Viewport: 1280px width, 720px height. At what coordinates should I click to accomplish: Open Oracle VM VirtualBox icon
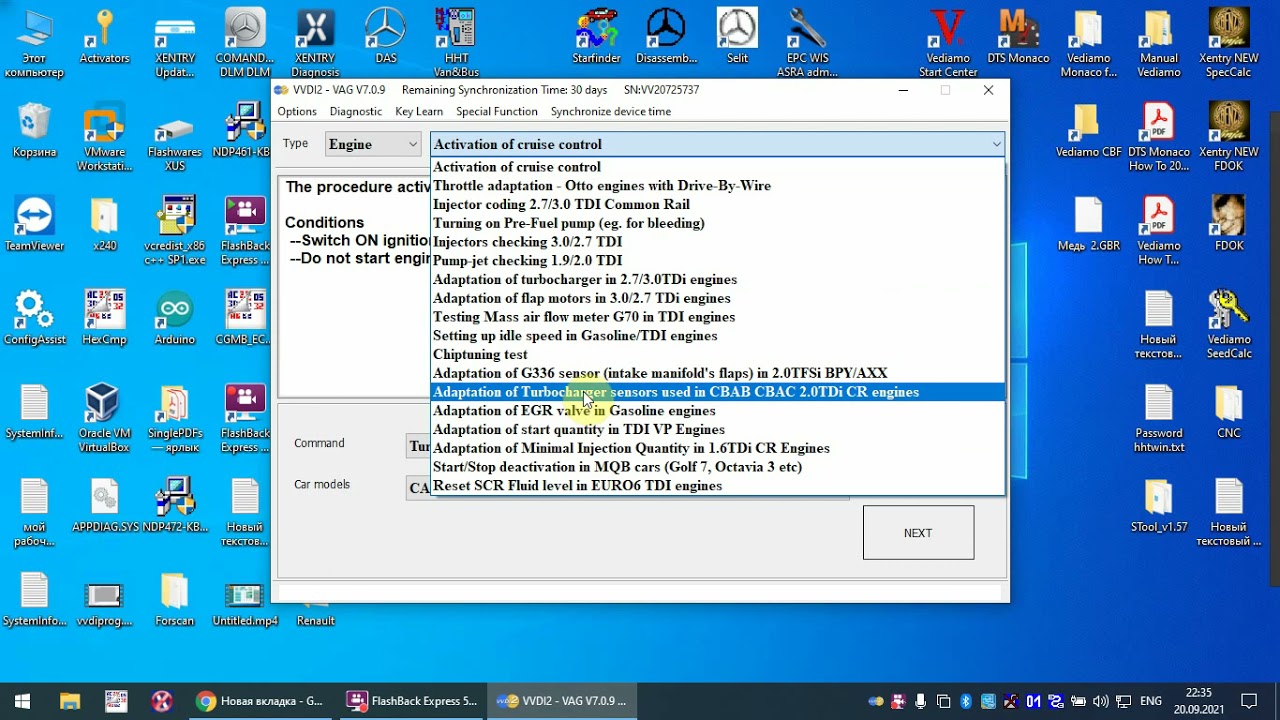pos(104,418)
